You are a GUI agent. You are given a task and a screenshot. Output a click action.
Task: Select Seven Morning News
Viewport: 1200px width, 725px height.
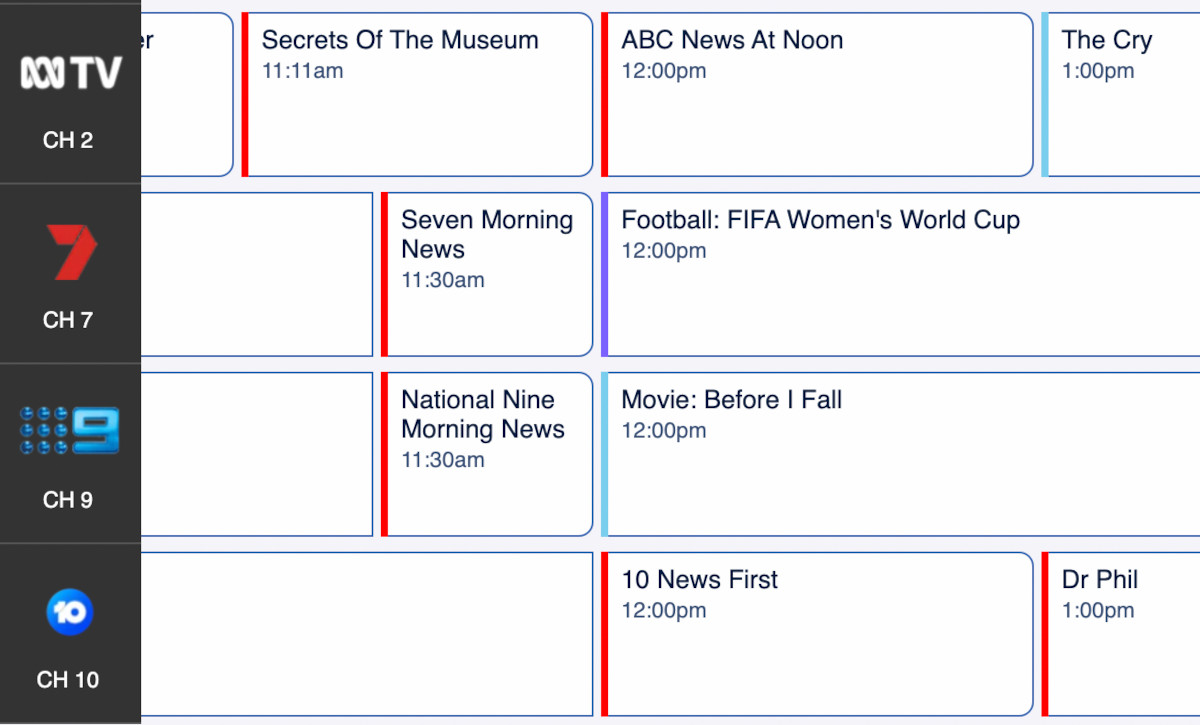[x=487, y=274]
